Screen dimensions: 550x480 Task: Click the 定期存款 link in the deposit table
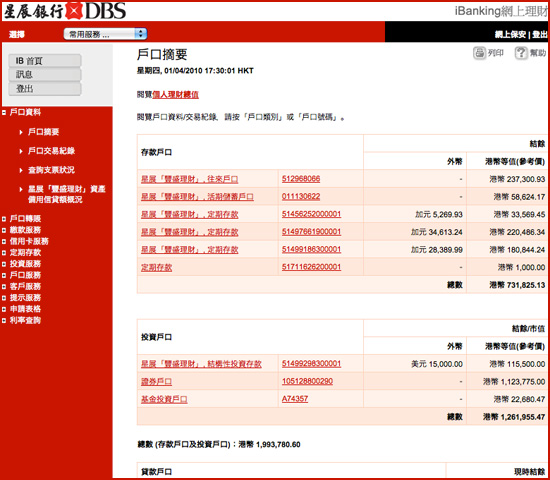[156, 267]
